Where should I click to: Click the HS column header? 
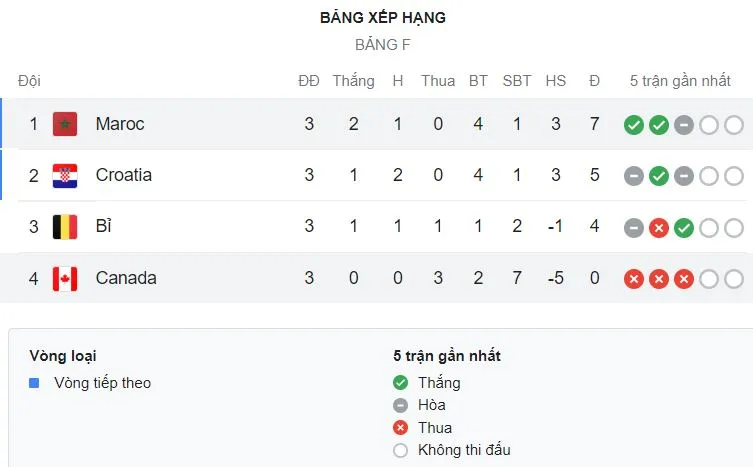pos(555,81)
